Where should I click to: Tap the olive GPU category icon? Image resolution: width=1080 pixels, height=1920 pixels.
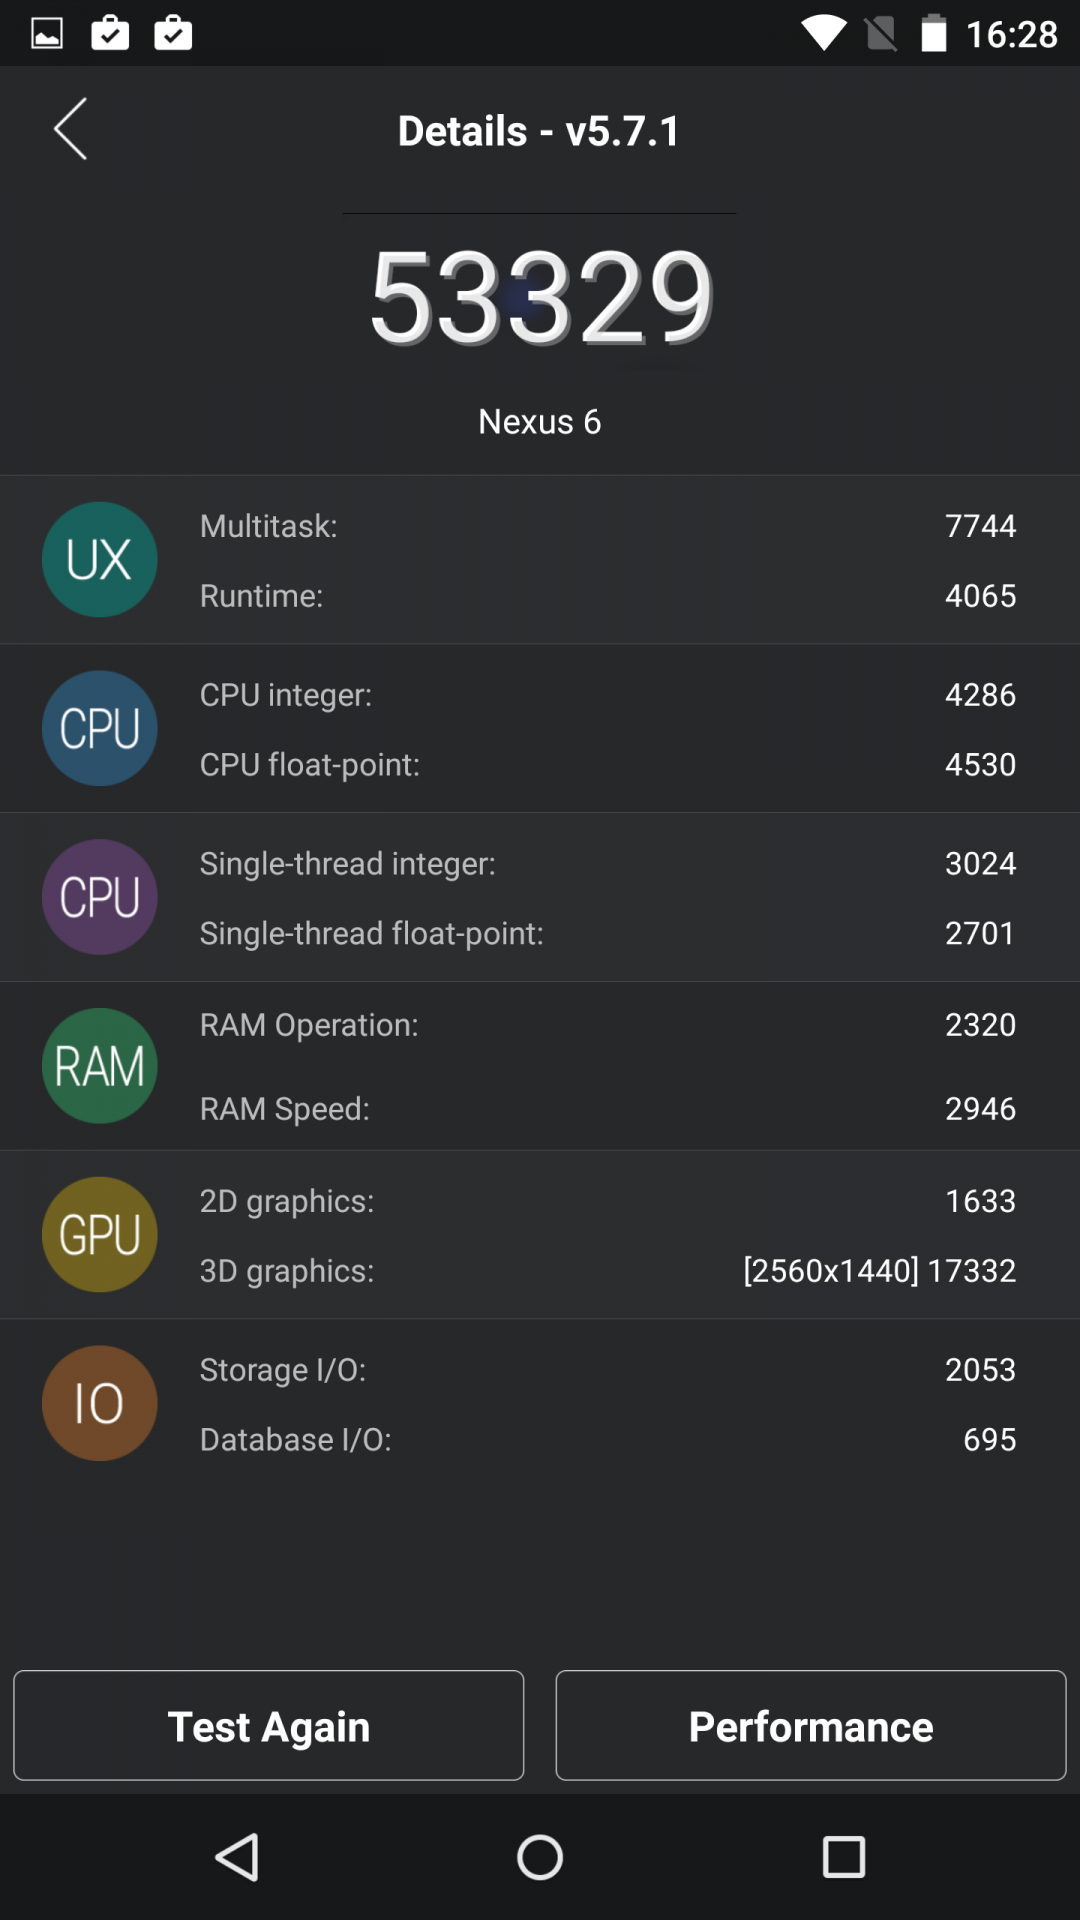click(99, 1235)
